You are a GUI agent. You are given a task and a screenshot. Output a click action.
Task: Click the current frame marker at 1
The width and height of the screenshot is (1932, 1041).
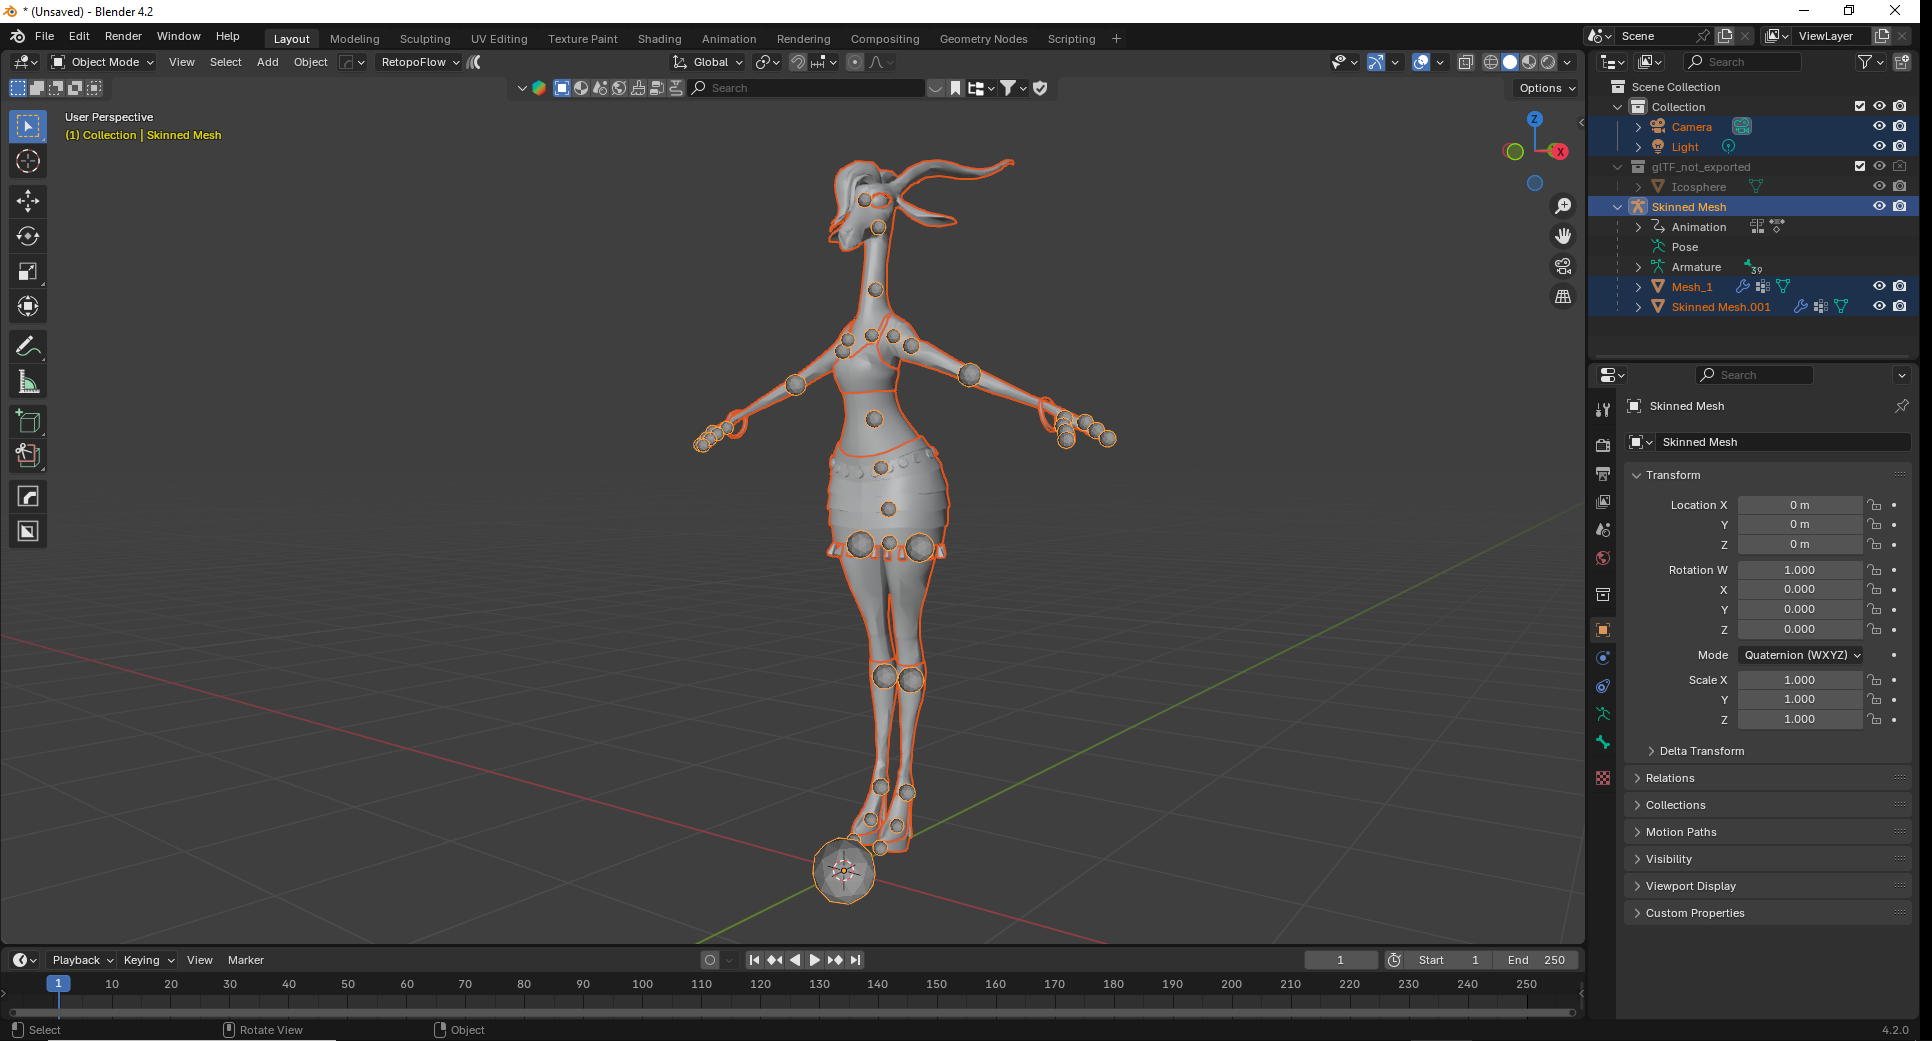[x=58, y=984]
